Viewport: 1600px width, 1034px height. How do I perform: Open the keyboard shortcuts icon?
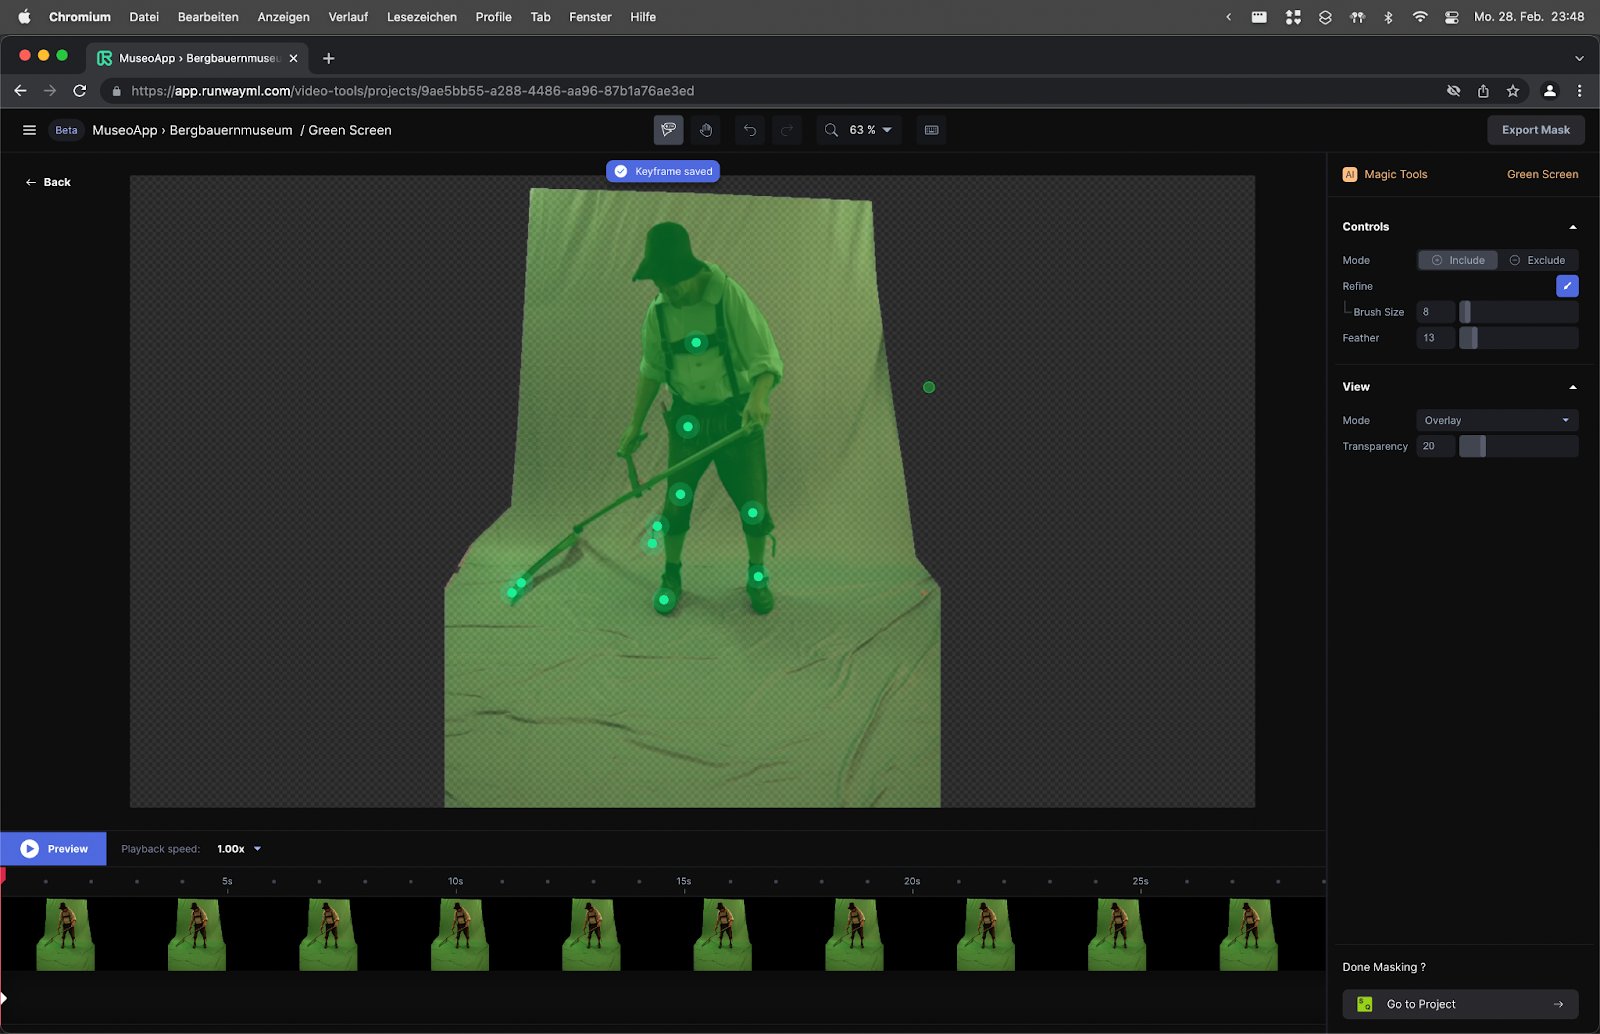[931, 130]
